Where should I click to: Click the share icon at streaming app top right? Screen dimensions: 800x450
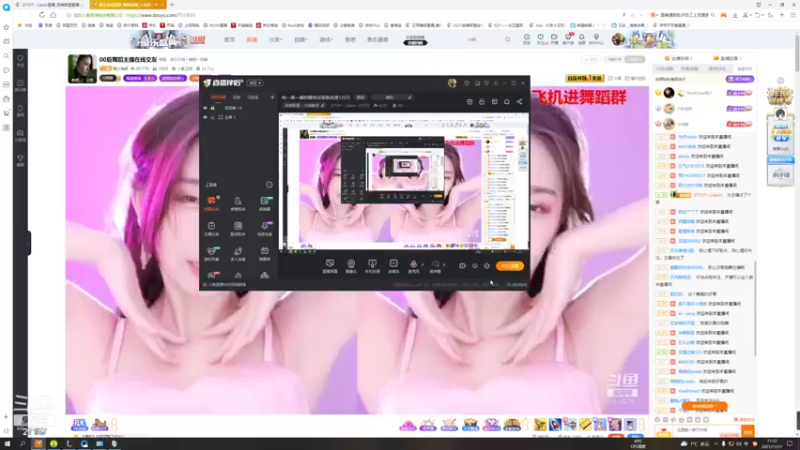pos(519,102)
